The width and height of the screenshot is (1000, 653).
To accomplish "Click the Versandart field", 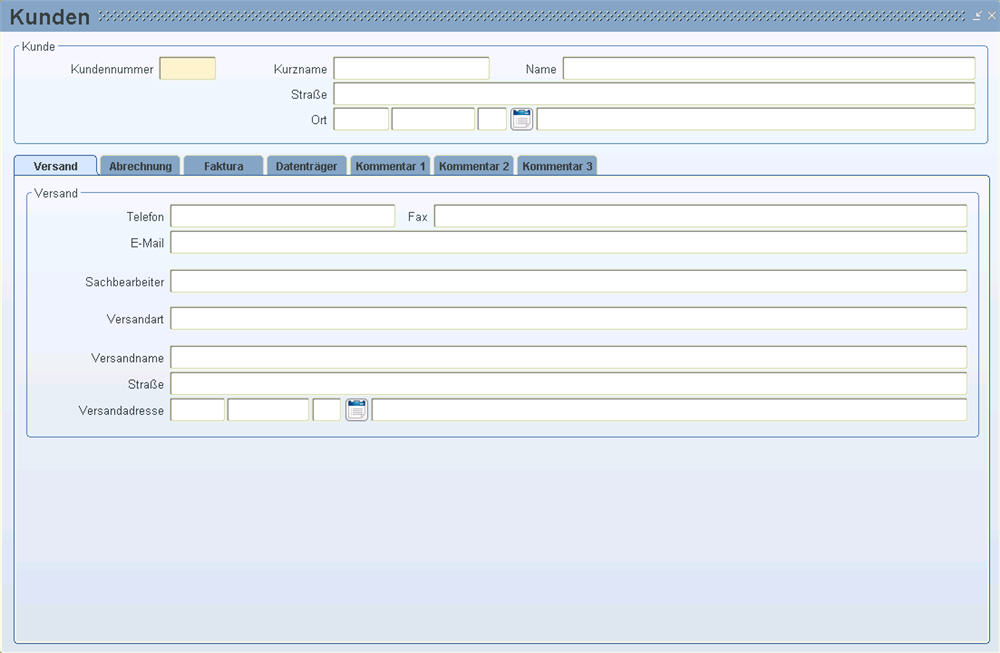I will [x=568, y=319].
